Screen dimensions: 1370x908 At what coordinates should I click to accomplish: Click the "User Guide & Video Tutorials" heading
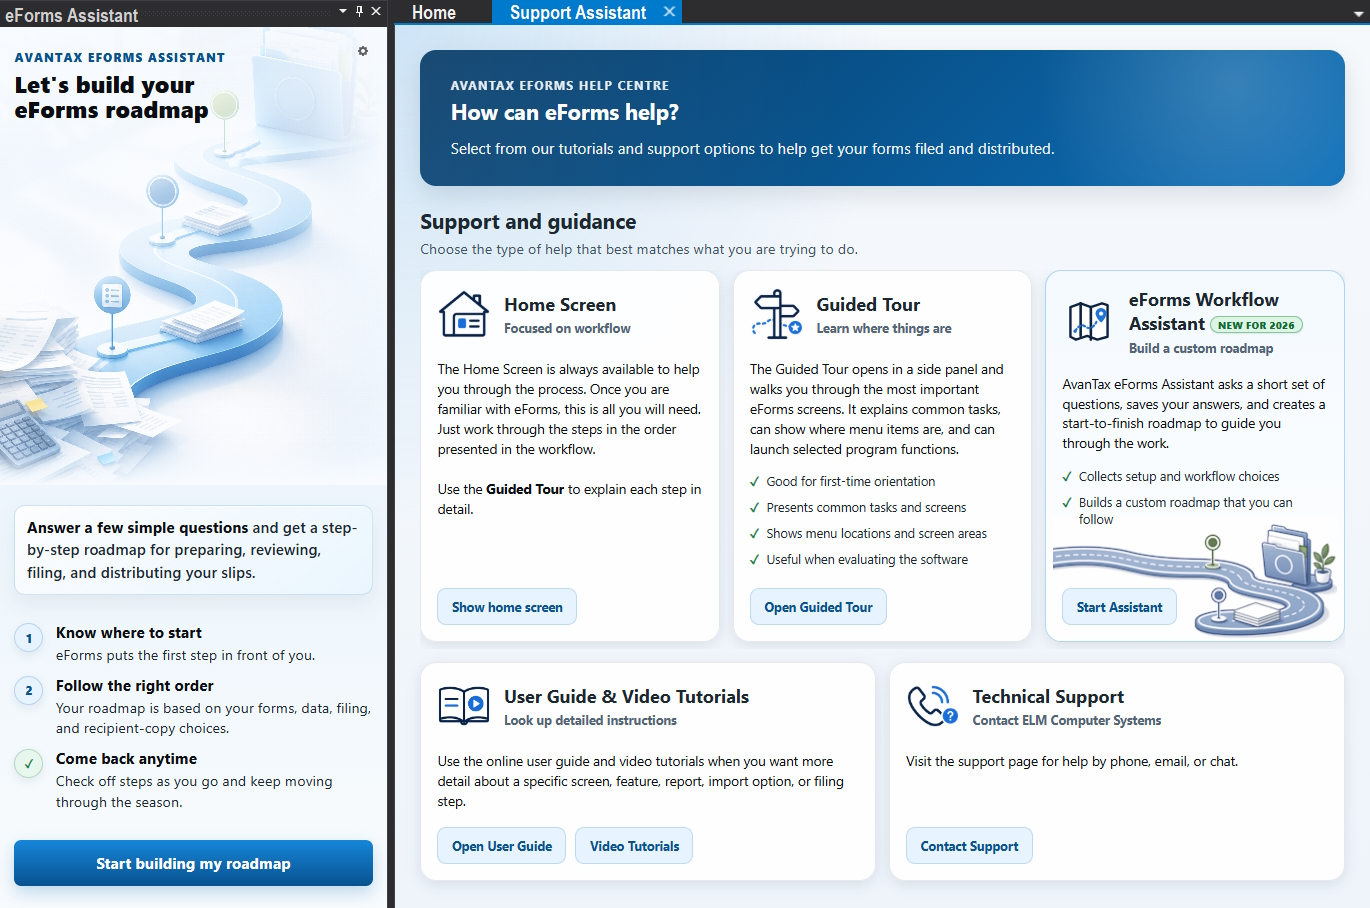click(626, 697)
